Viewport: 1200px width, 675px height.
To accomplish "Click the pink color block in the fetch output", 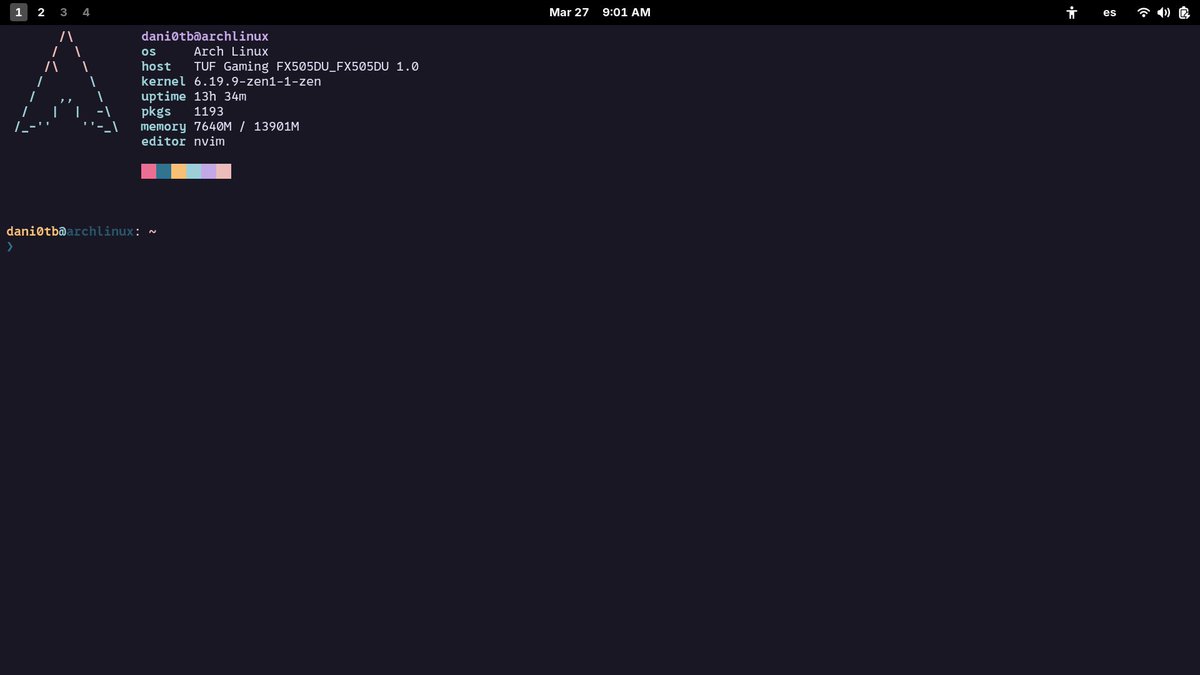I will click(x=148, y=171).
